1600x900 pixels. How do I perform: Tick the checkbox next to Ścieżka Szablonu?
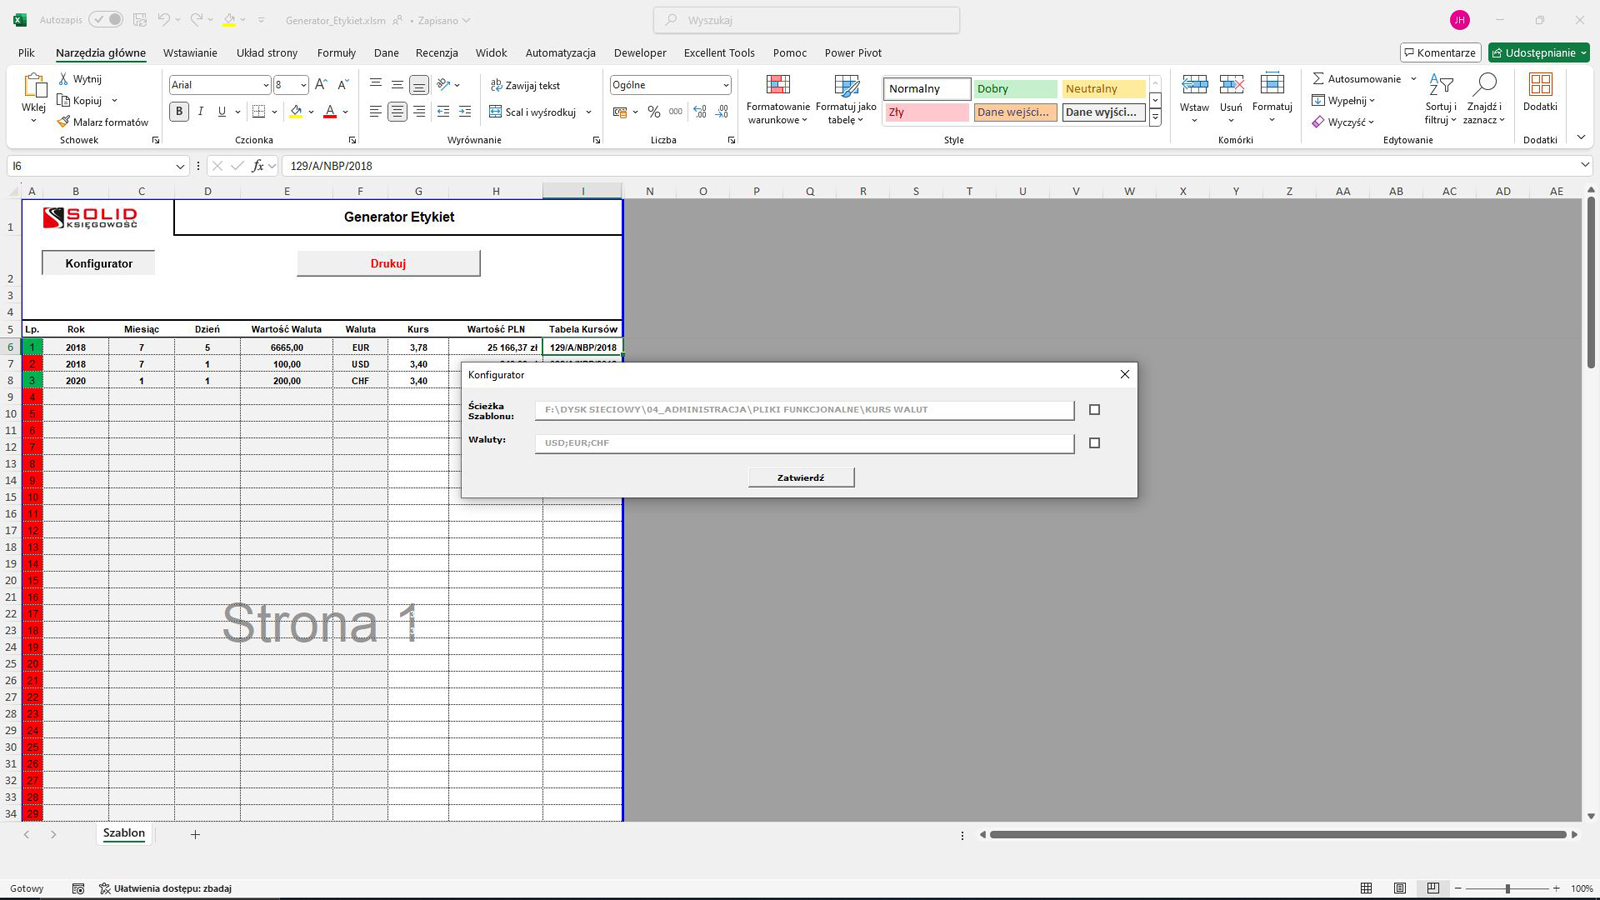coord(1094,410)
